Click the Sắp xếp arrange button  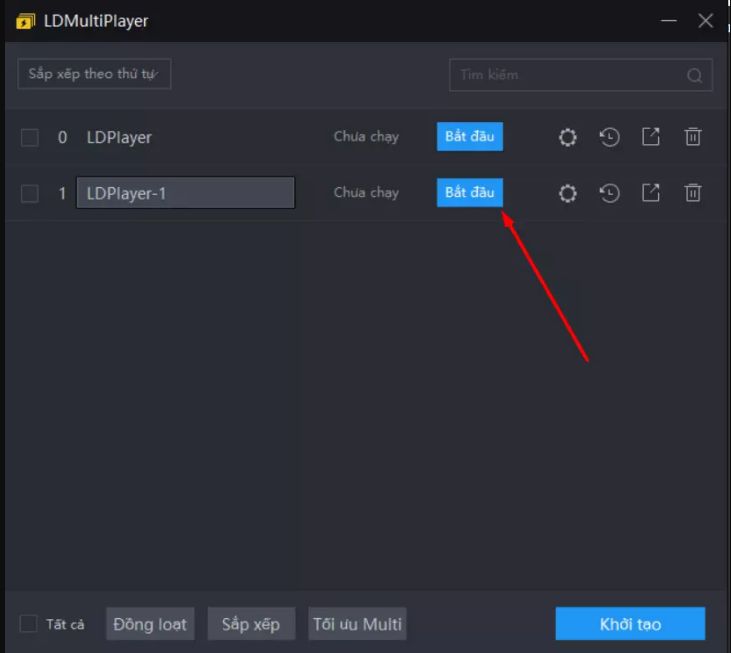tap(251, 624)
